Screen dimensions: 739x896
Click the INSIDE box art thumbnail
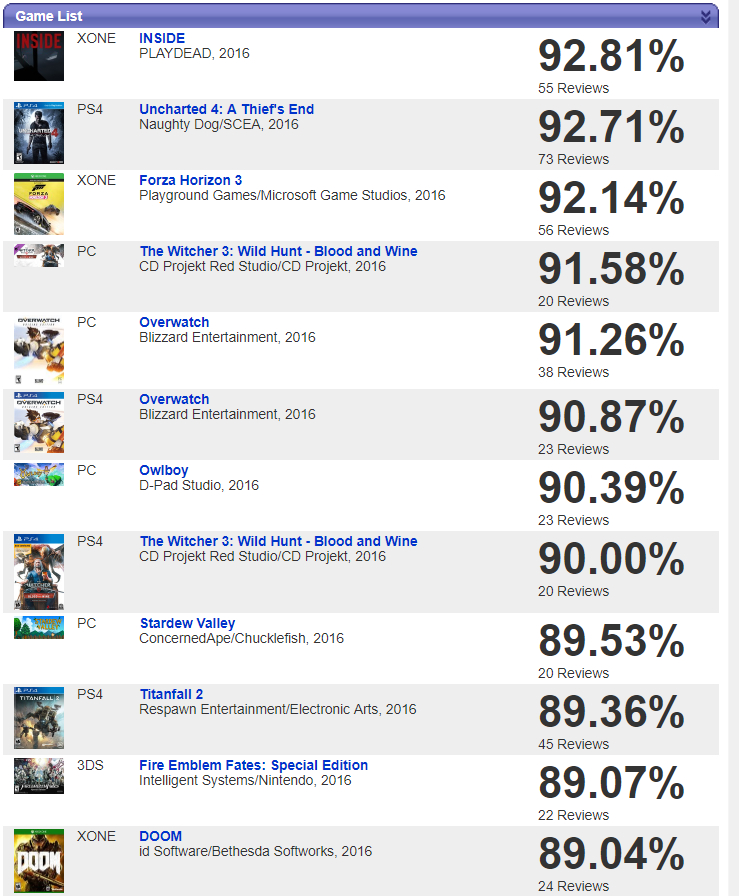(x=39, y=56)
